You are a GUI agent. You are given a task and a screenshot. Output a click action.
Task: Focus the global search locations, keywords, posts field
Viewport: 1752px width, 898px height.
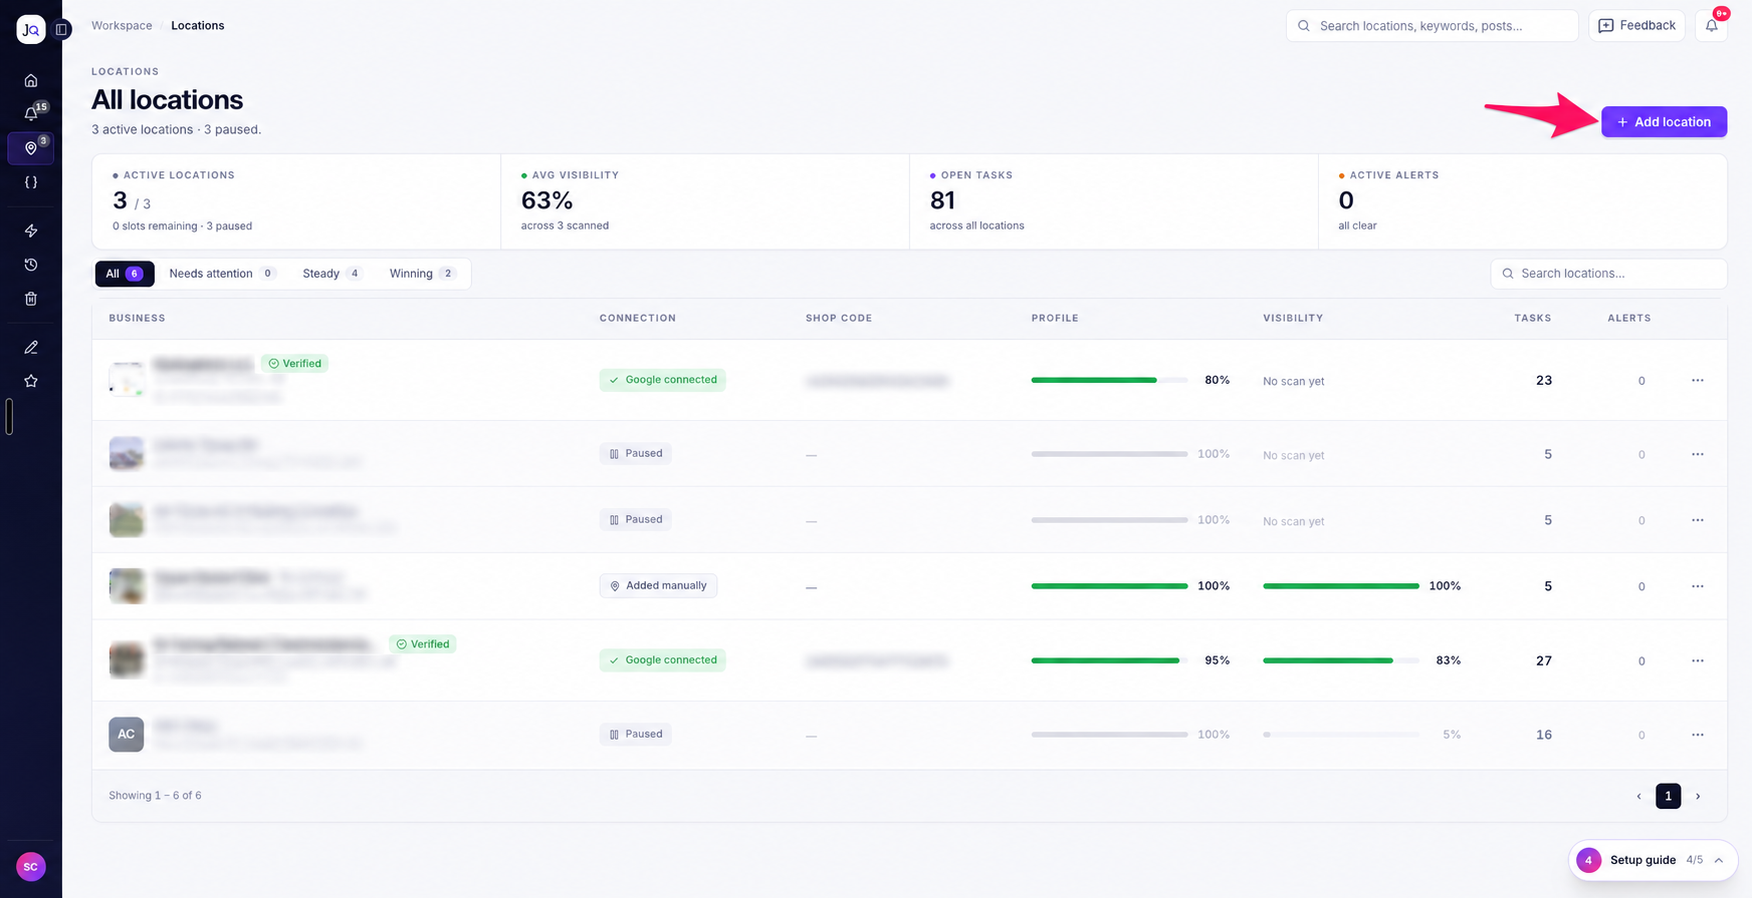tap(1432, 26)
